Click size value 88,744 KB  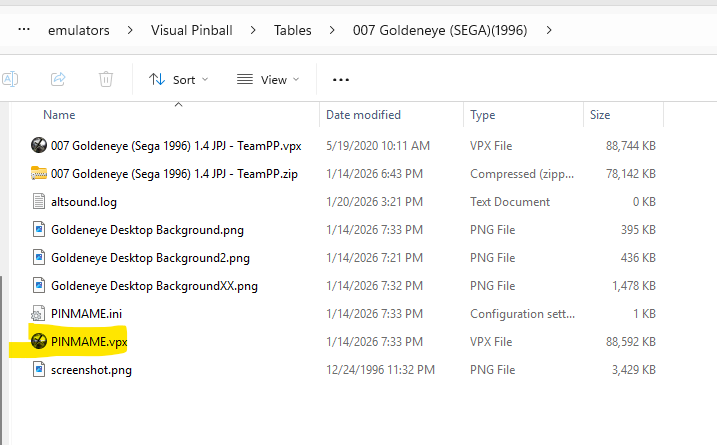631,146
